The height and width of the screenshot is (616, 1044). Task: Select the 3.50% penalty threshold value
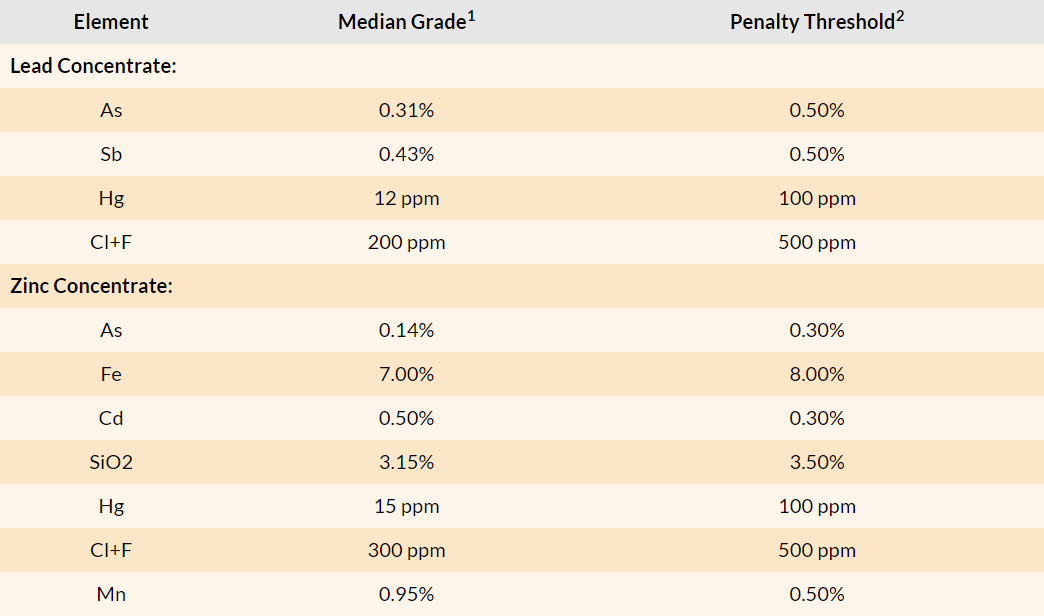click(817, 462)
